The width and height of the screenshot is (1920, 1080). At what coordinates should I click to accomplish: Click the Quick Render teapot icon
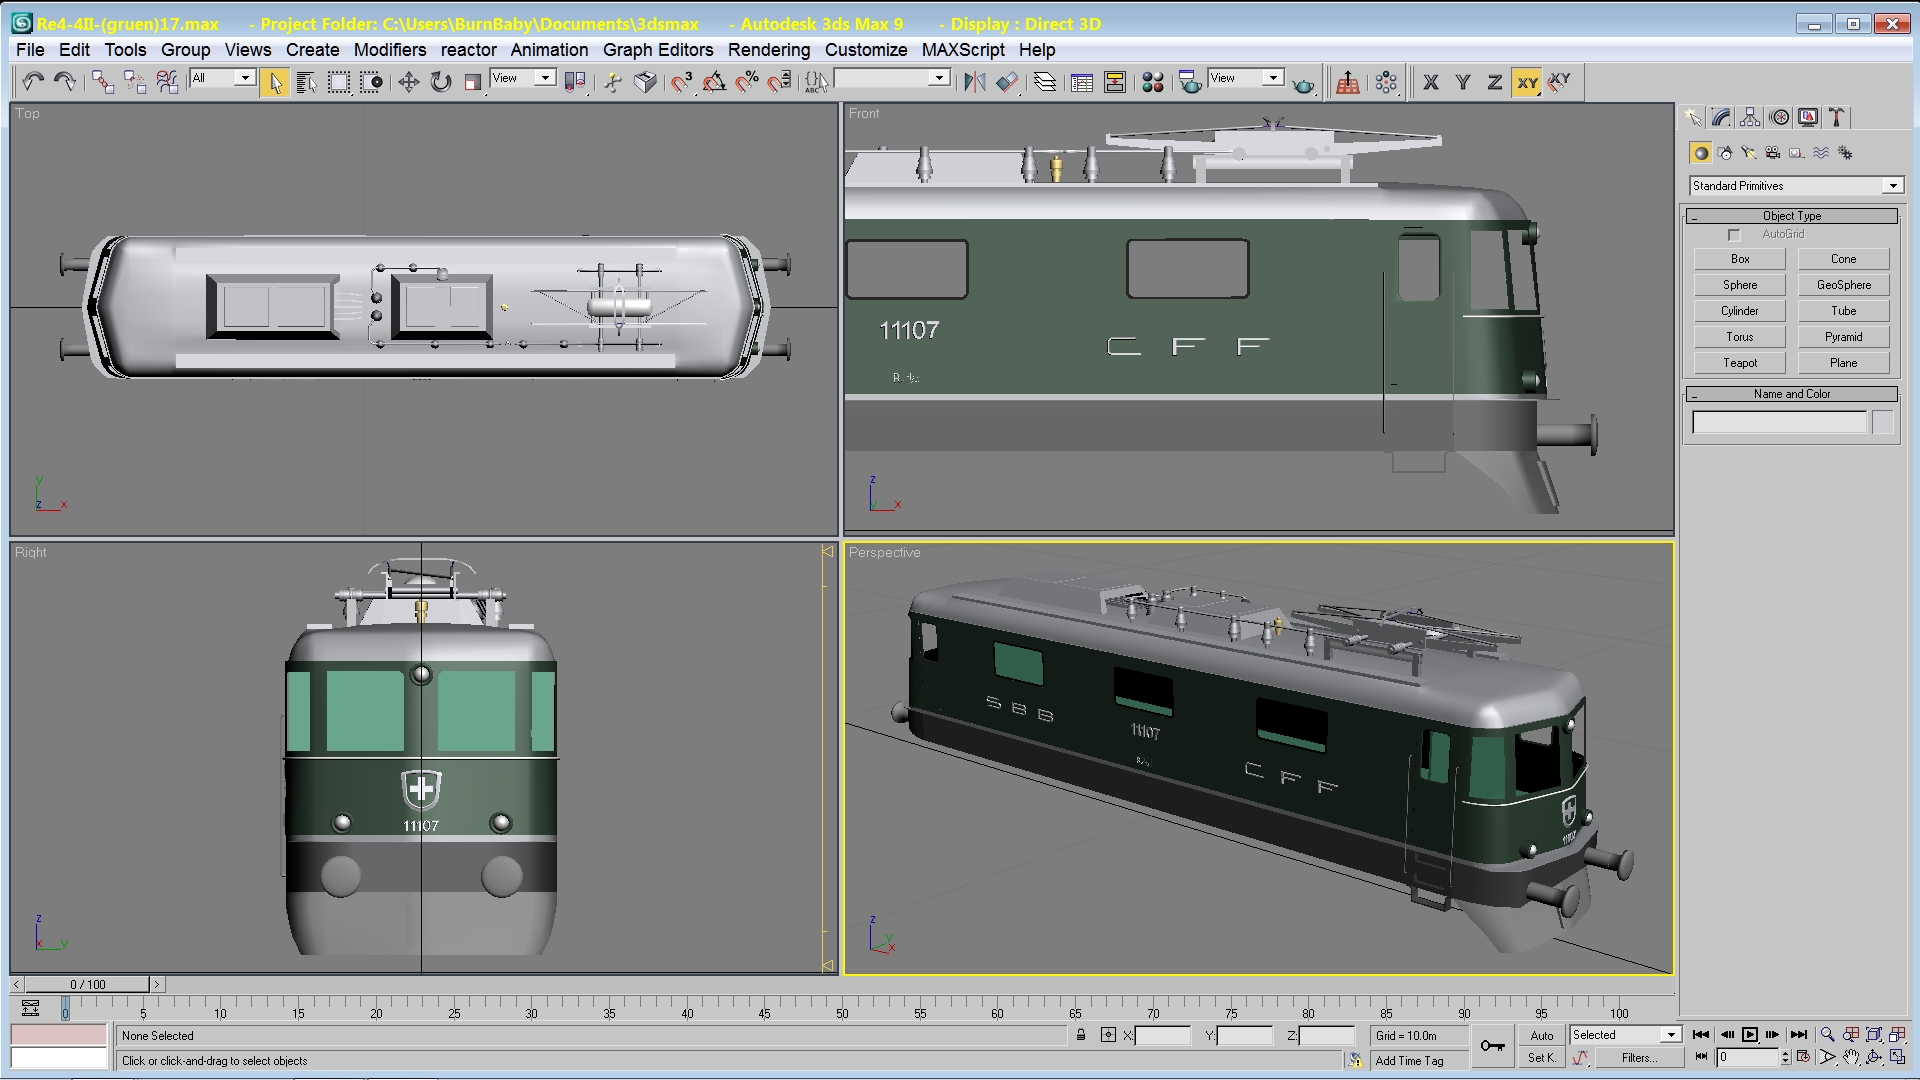click(1303, 84)
